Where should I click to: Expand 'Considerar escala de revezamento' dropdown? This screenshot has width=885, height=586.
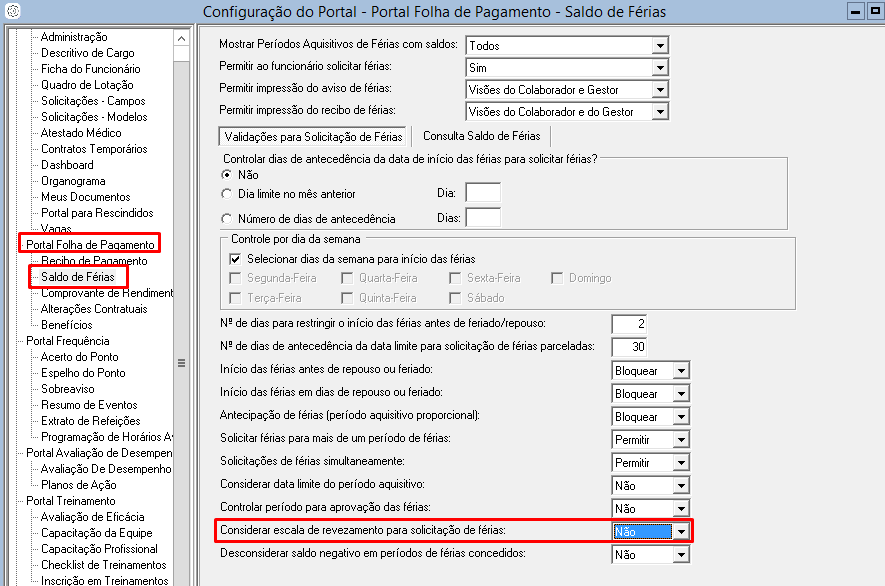point(681,532)
